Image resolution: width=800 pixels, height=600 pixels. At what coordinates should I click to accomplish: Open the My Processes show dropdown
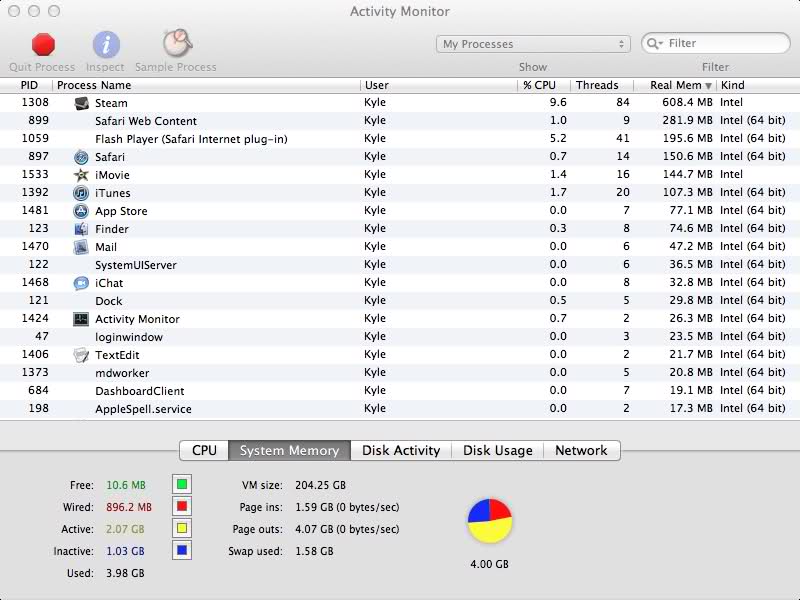tap(533, 44)
